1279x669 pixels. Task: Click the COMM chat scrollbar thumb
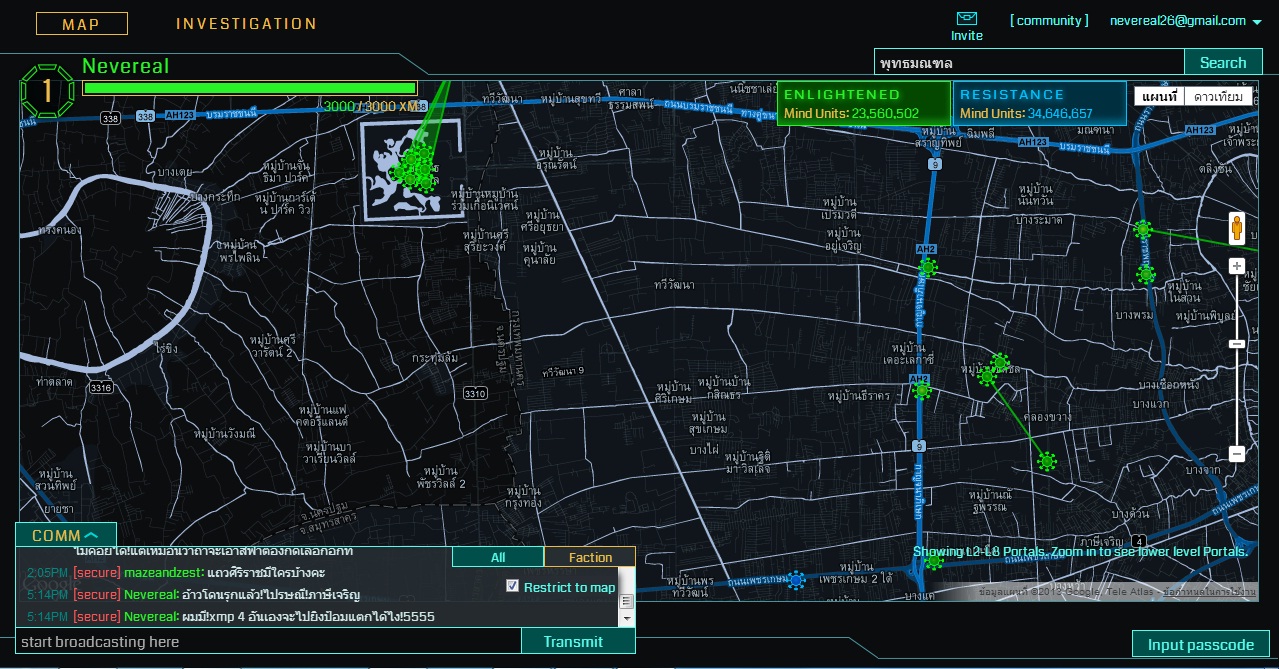pos(627,601)
